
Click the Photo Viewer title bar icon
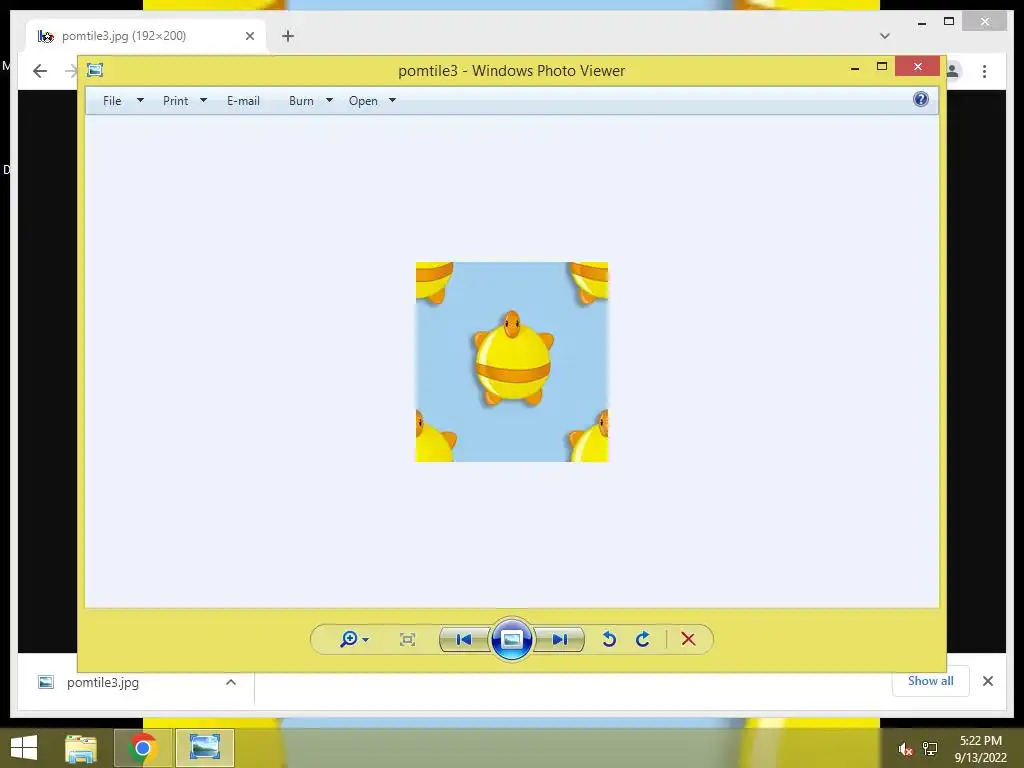pyautogui.click(x=95, y=70)
